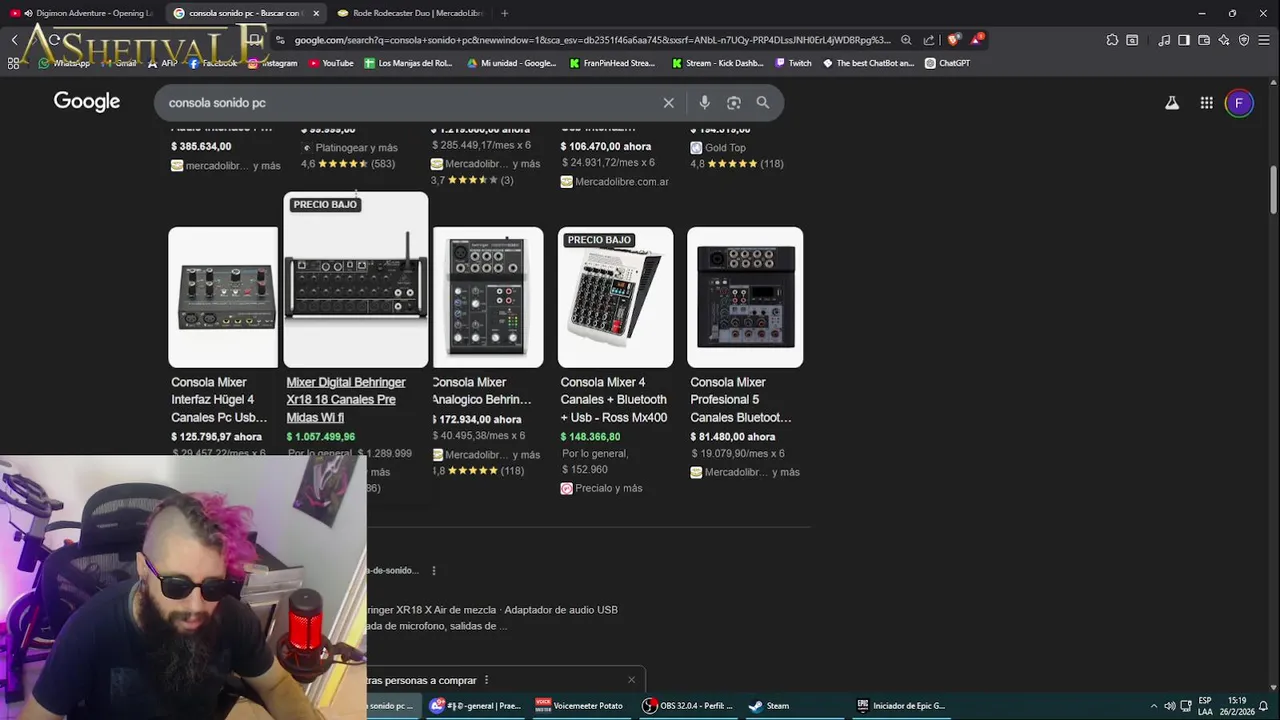Open OBS 32.0.4 from taskbar
This screenshot has height=720, width=1280.
click(x=688, y=705)
